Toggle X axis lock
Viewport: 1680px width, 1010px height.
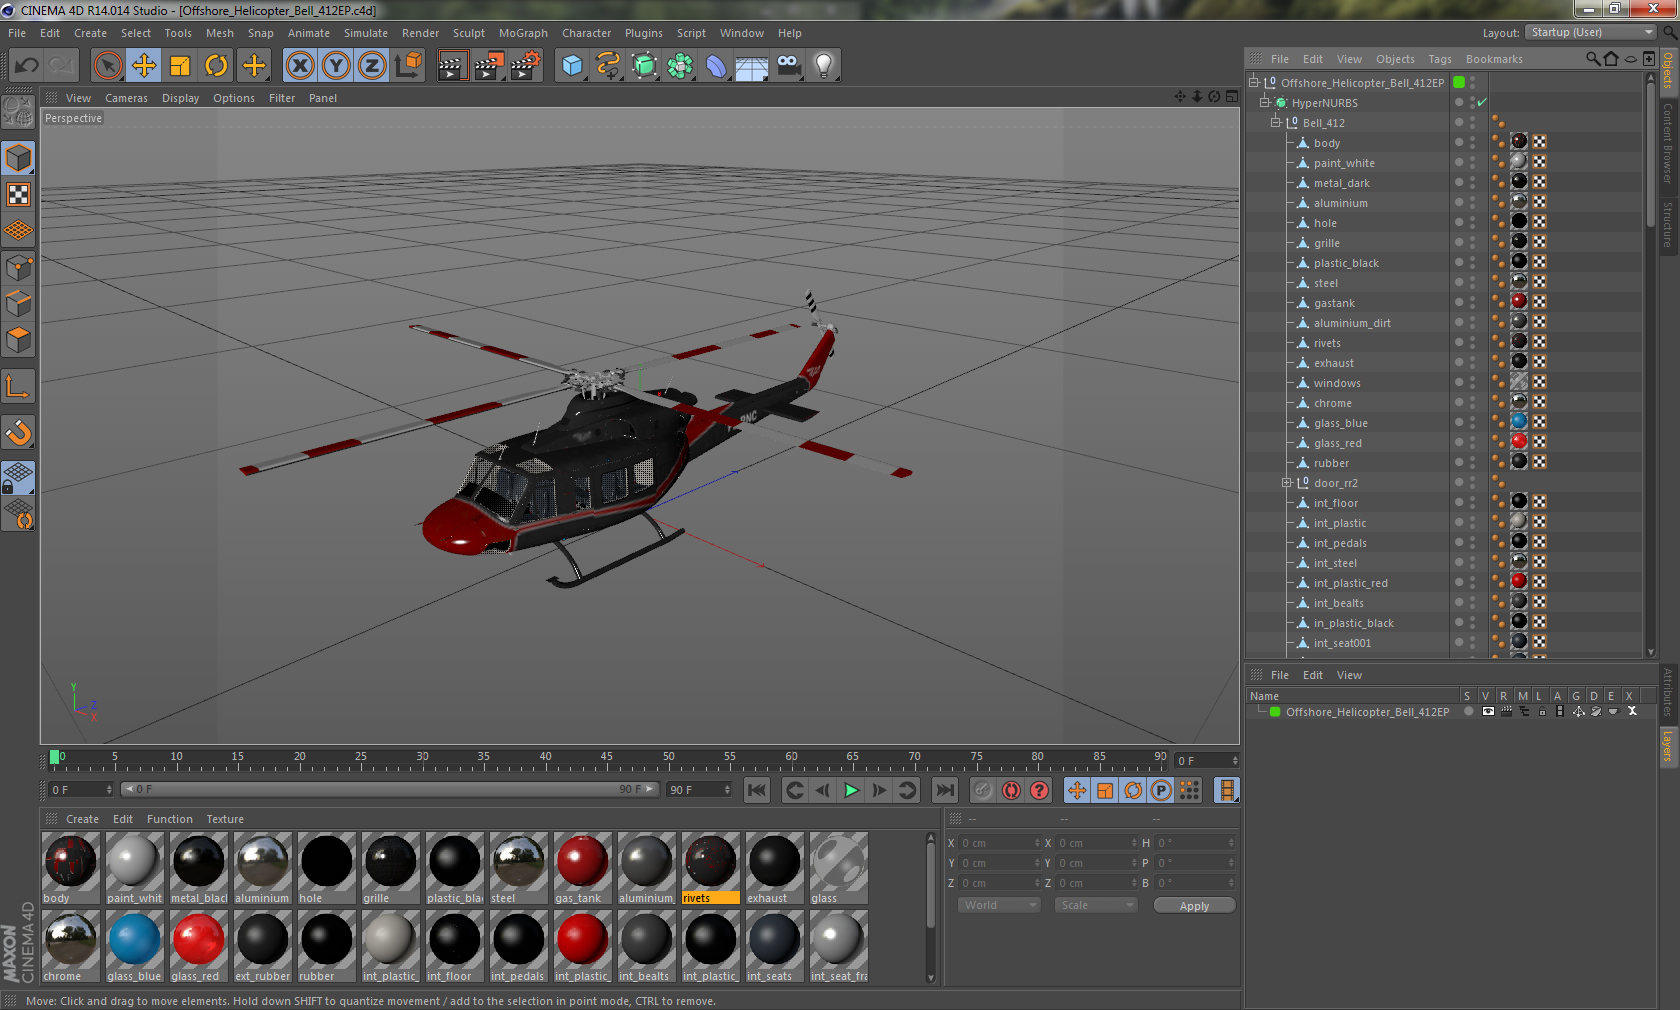(299, 66)
